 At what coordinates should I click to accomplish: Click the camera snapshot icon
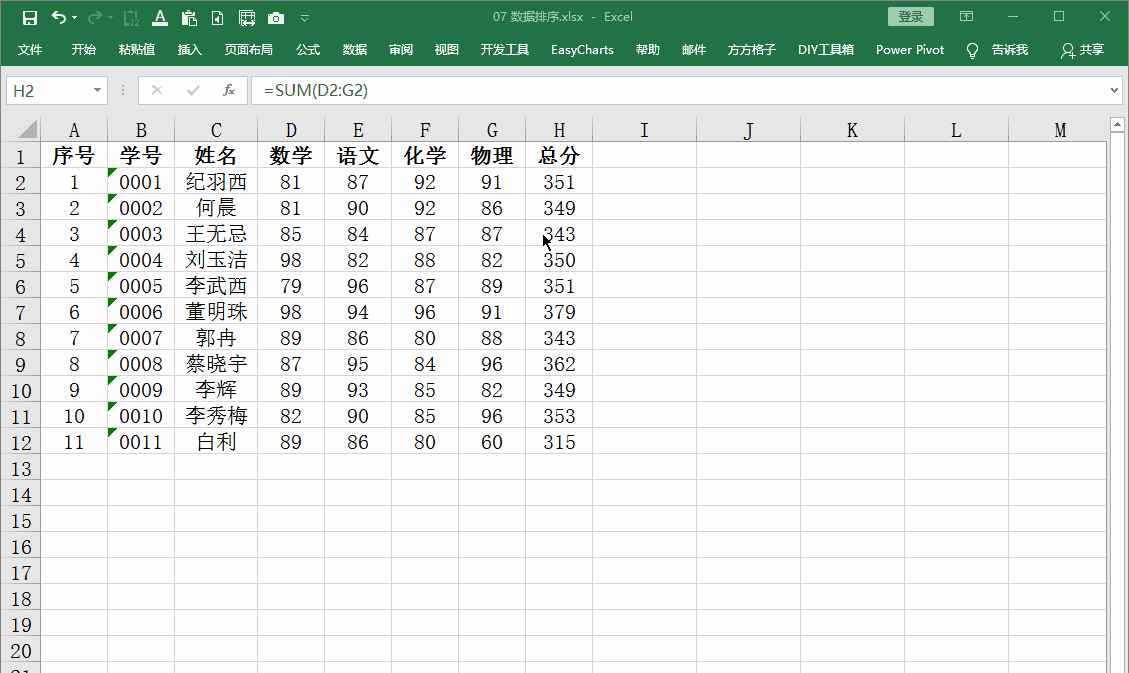[x=276, y=17]
